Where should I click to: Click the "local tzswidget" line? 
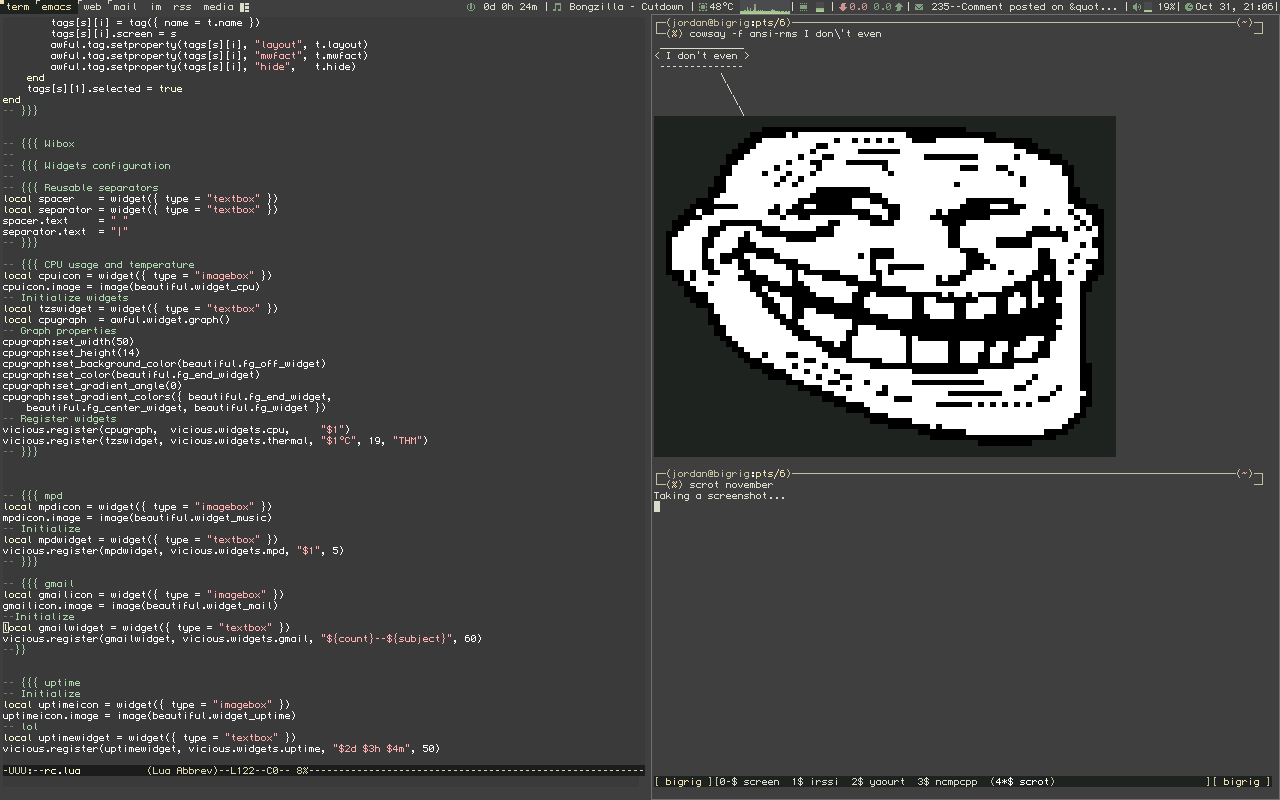(140, 309)
